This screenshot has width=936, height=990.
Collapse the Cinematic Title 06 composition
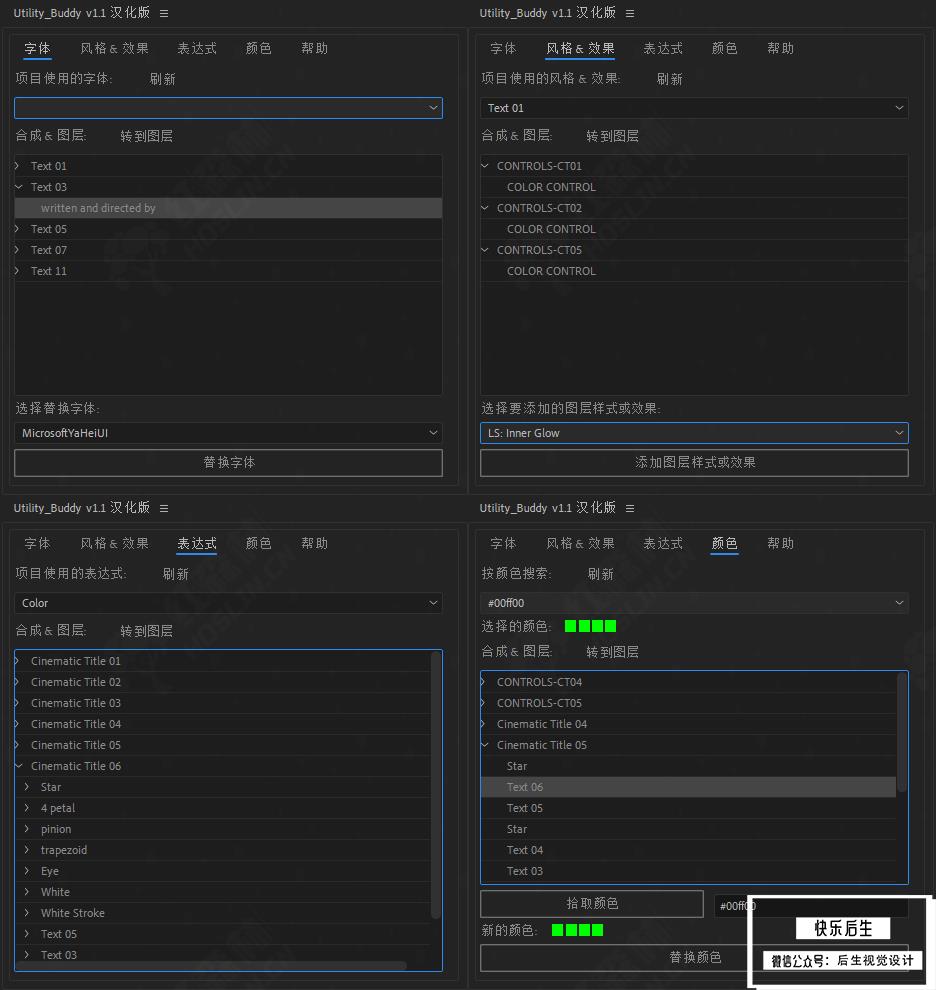point(18,766)
